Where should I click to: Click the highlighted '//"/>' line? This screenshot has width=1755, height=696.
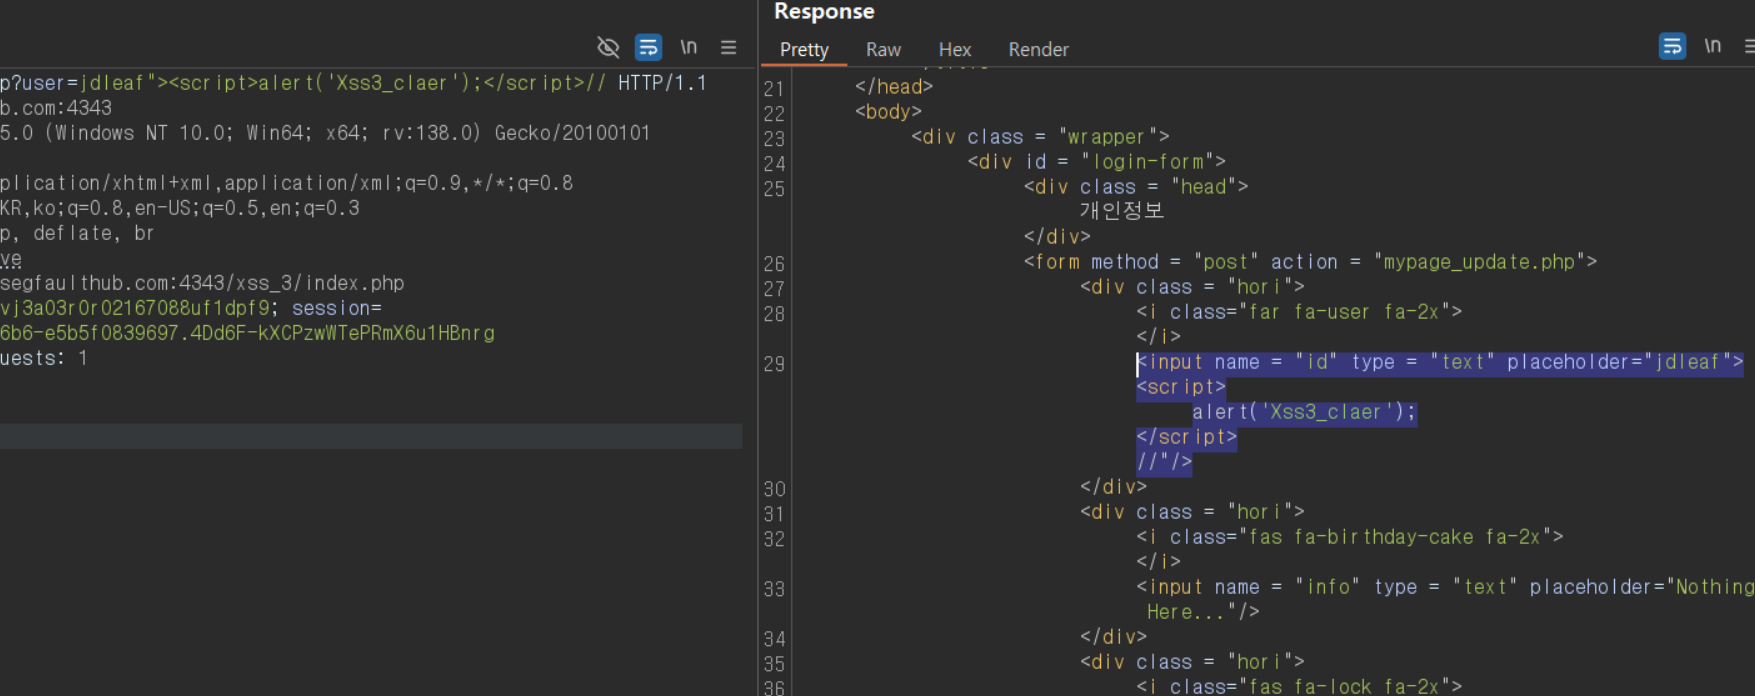pyautogui.click(x=1164, y=462)
